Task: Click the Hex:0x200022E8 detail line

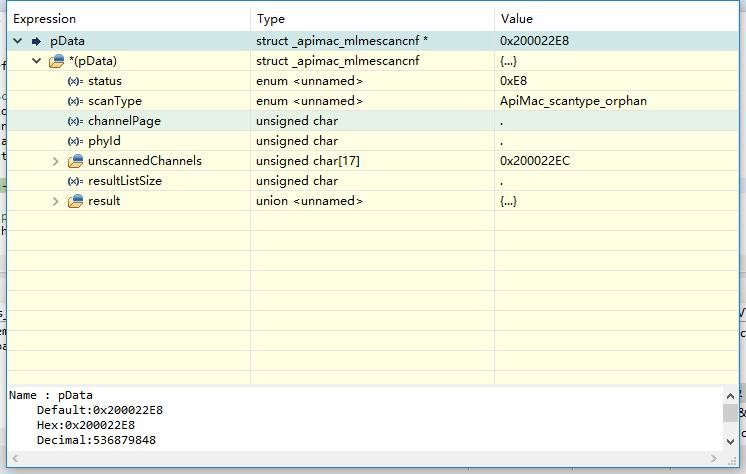Action: point(86,425)
